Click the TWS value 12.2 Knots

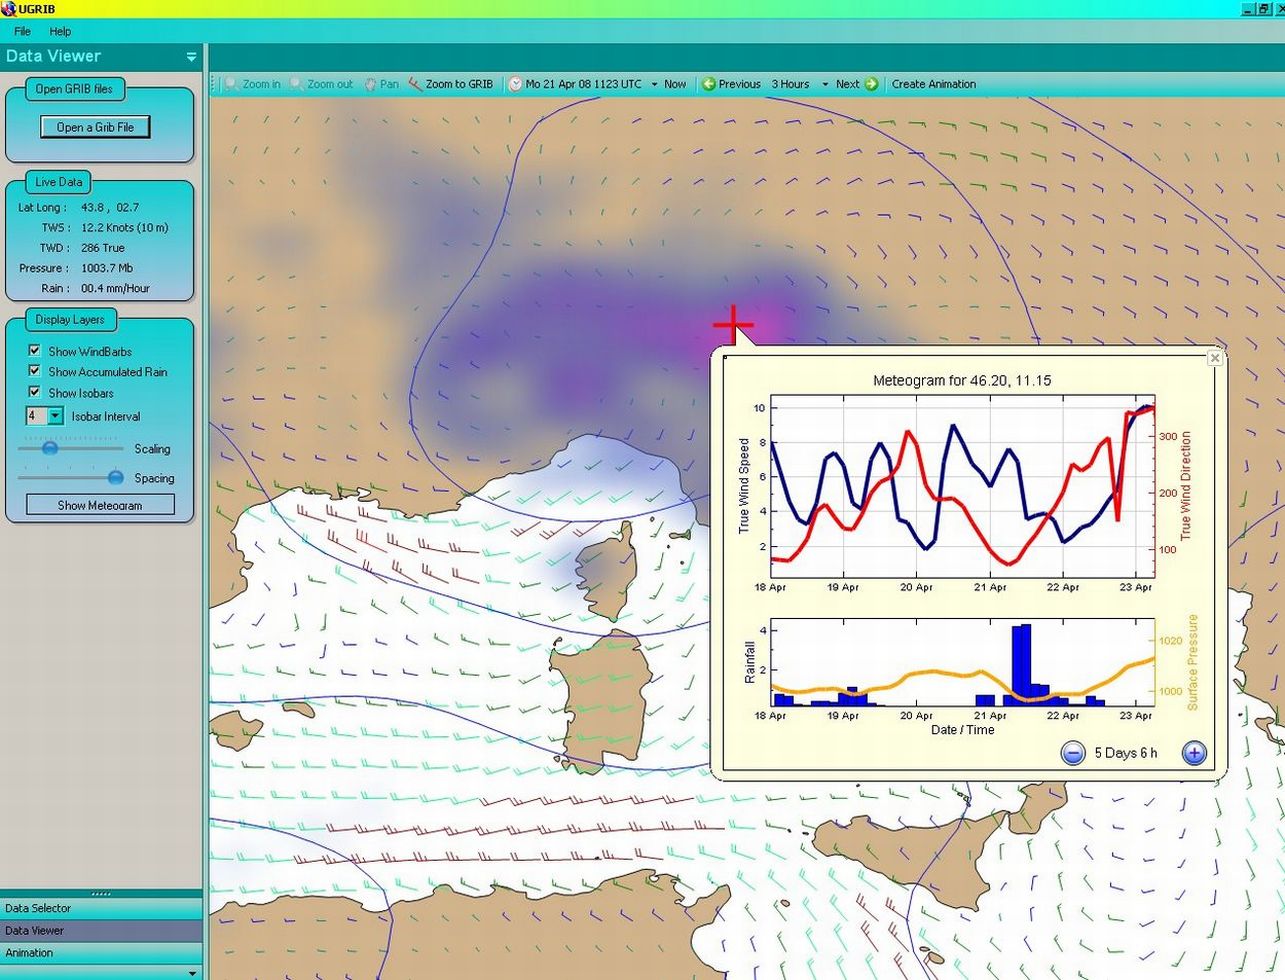tap(125, 227)
